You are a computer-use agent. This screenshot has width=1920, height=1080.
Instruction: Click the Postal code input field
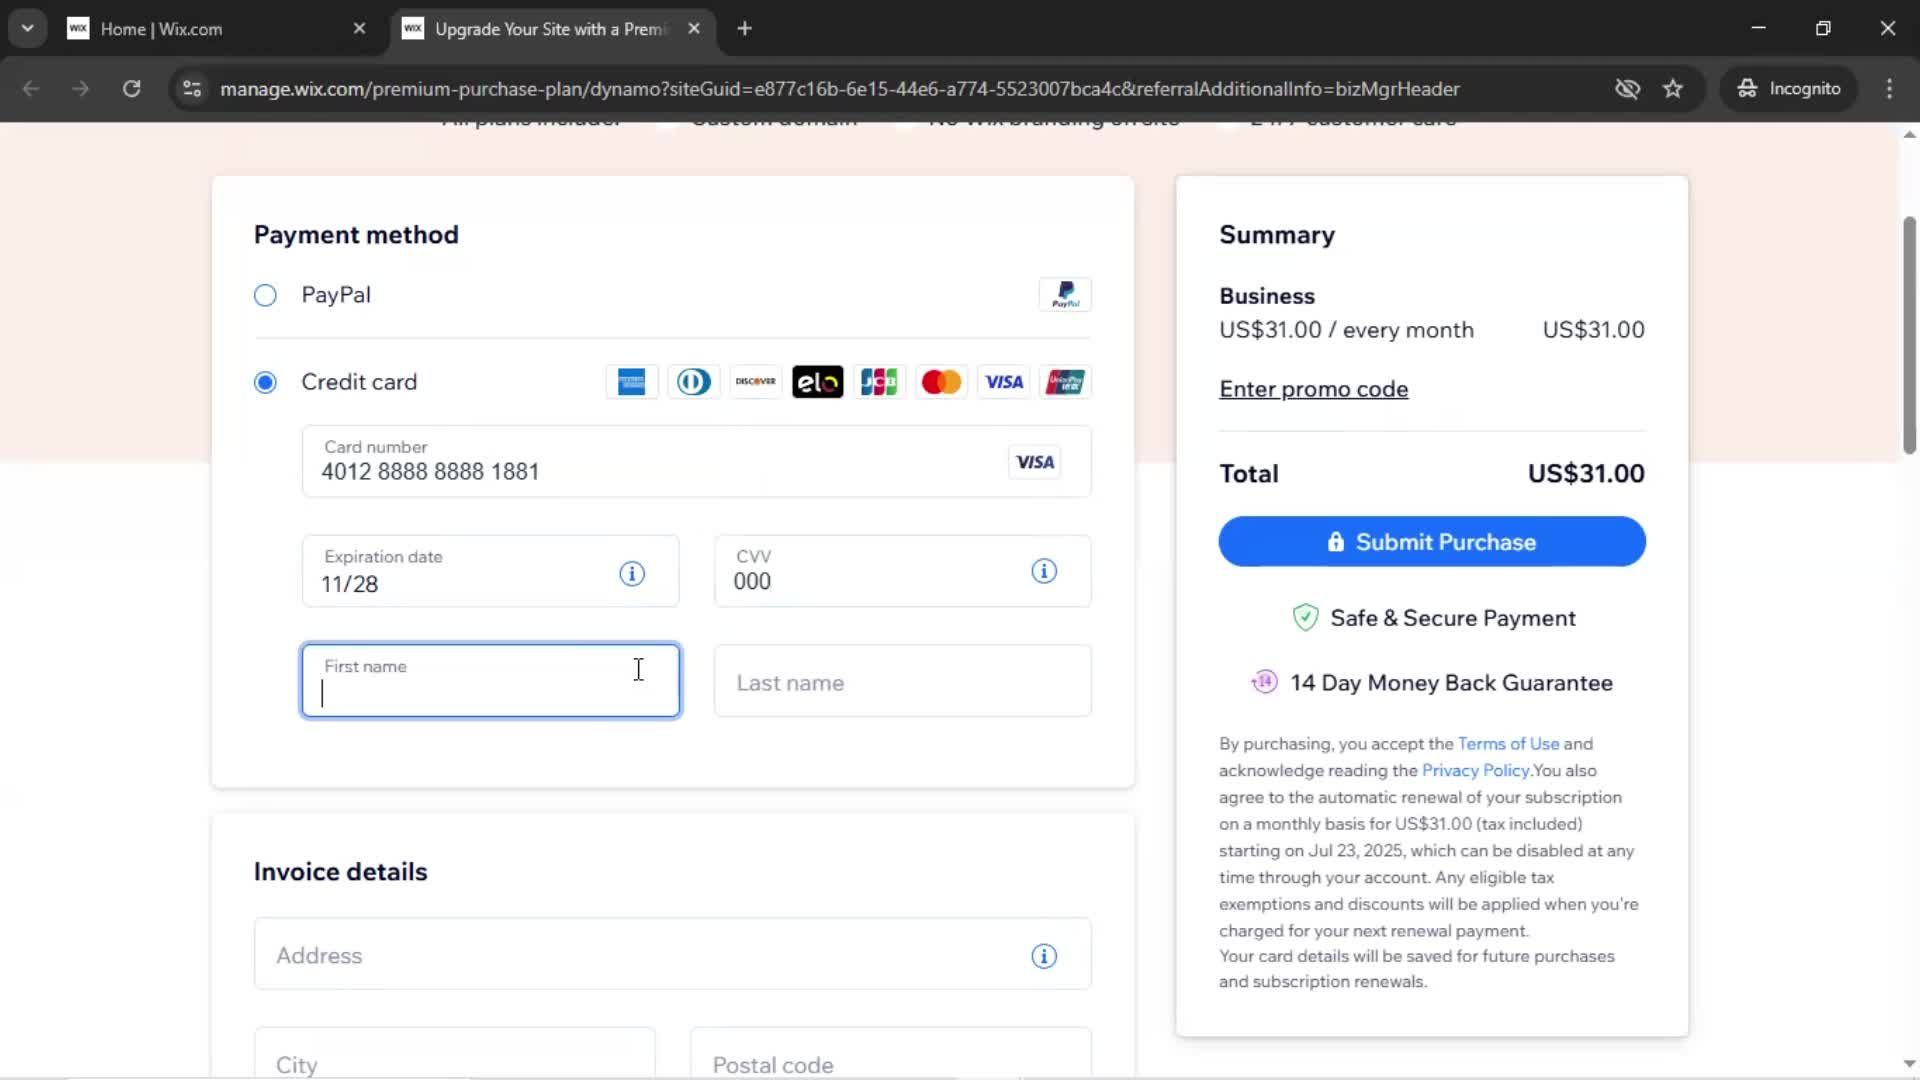click(890, 1054)
